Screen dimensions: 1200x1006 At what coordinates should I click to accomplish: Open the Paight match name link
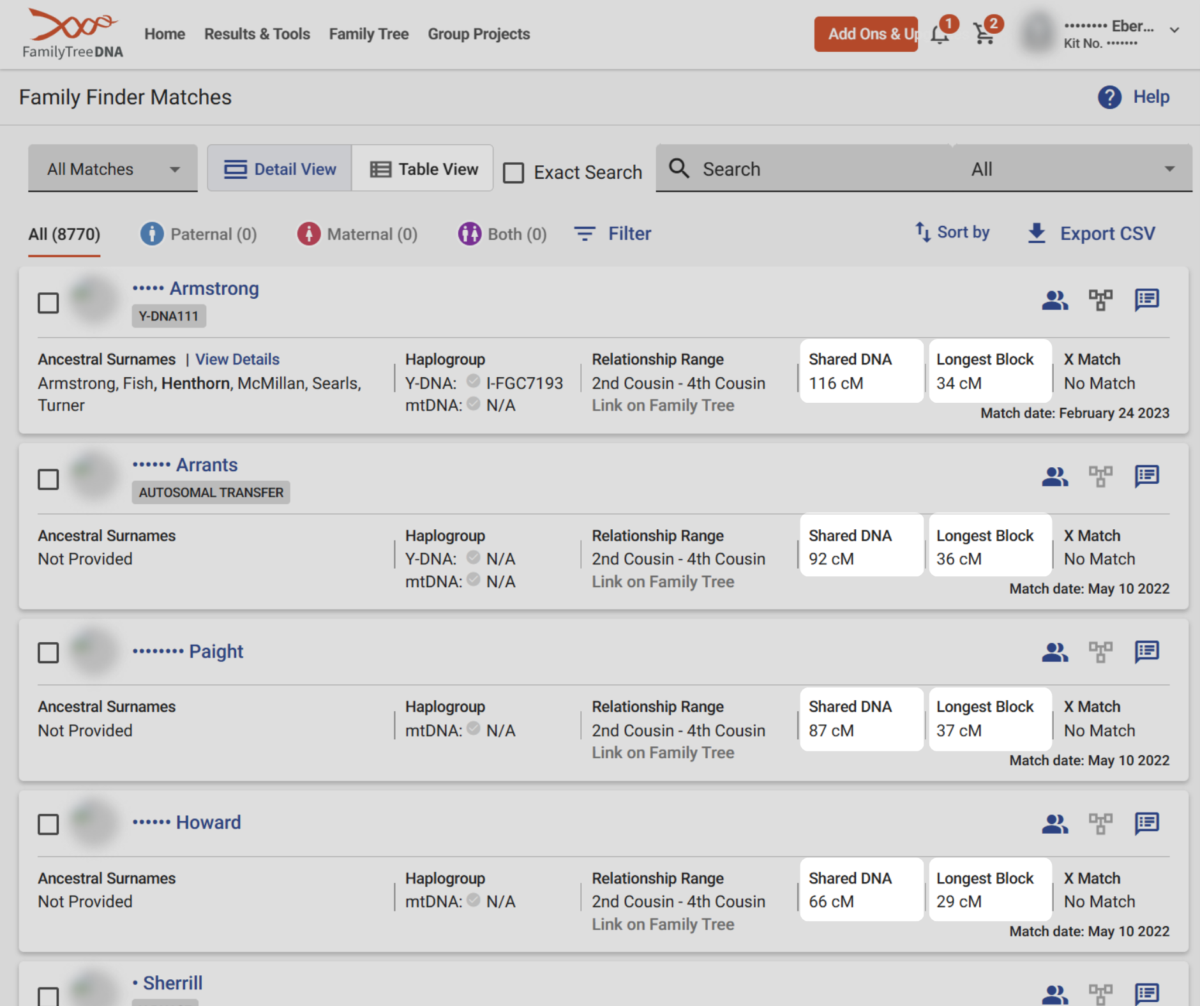[188, 651]
